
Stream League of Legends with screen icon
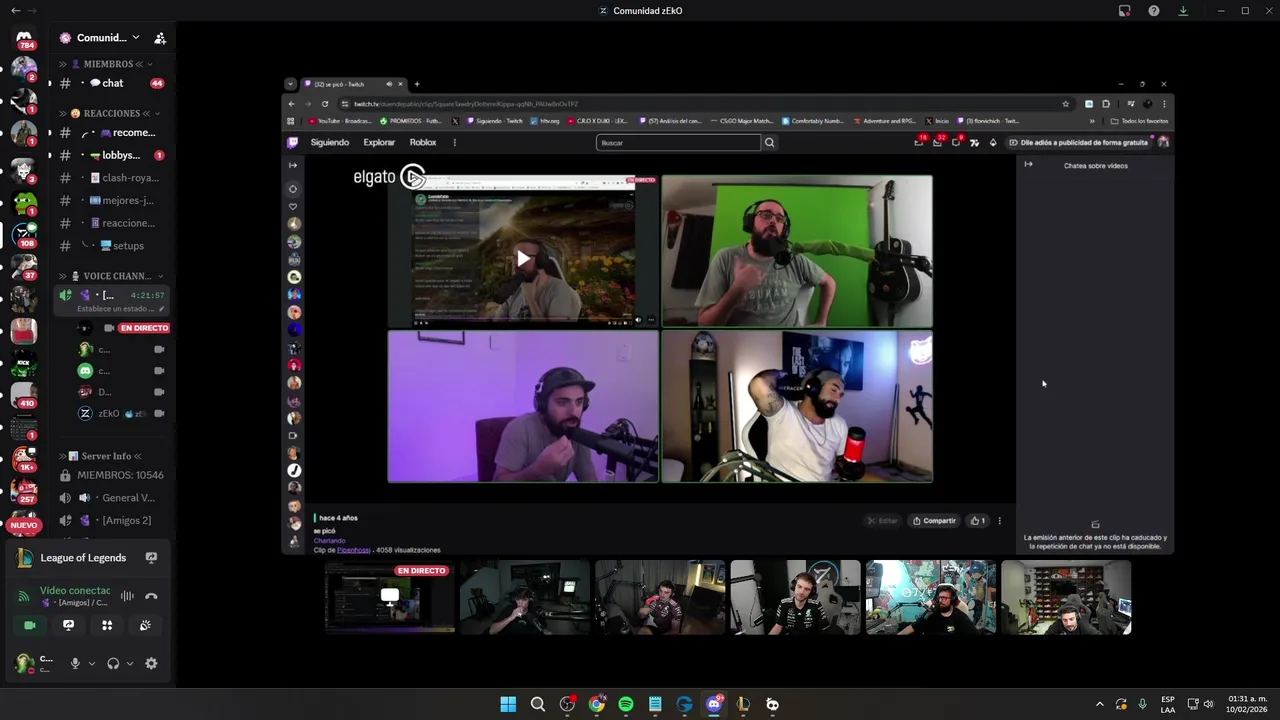coord(151,558)
